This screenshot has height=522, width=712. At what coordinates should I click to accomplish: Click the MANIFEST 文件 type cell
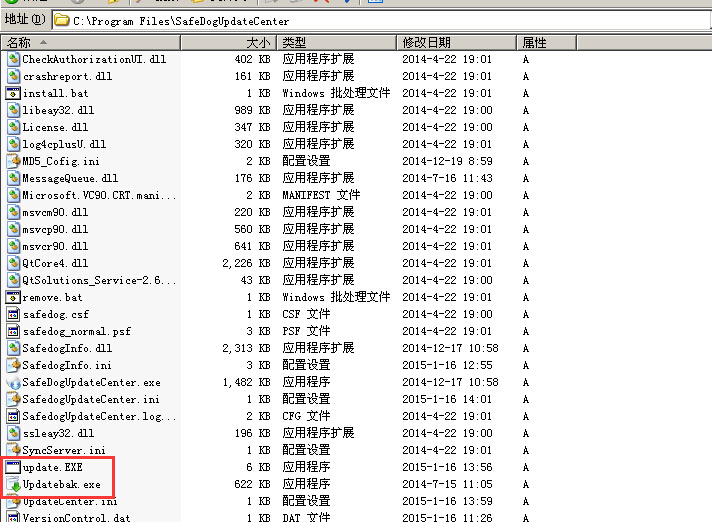click(x=321, y=195)
